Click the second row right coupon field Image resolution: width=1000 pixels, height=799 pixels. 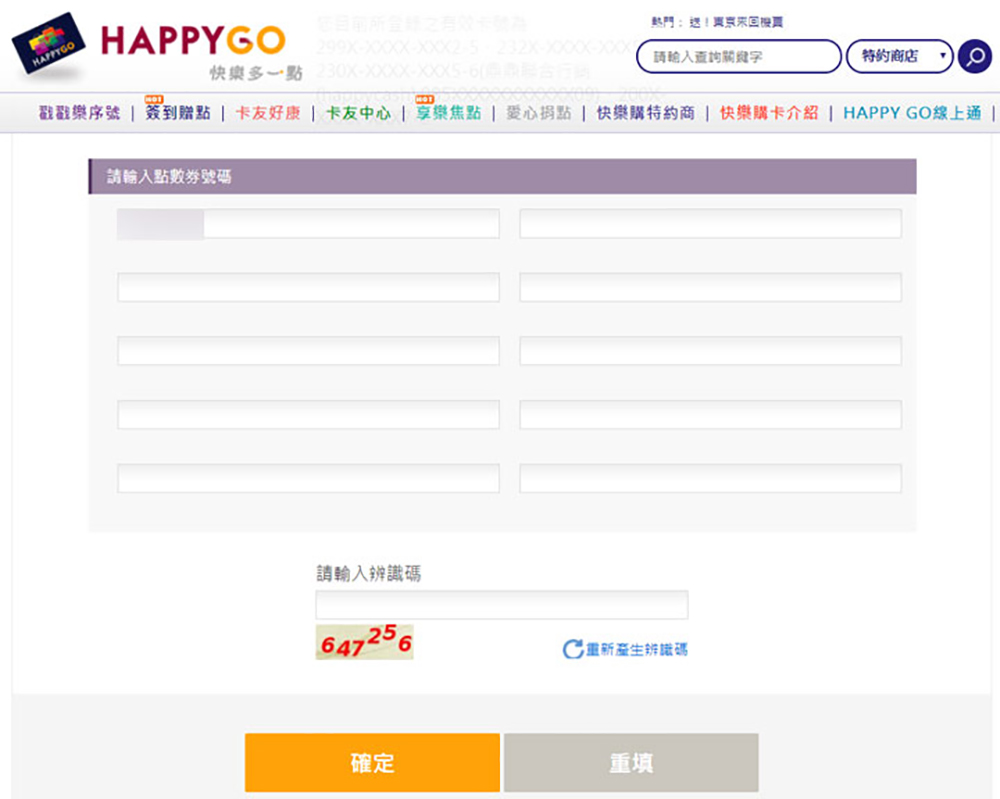tap(710, 288)
